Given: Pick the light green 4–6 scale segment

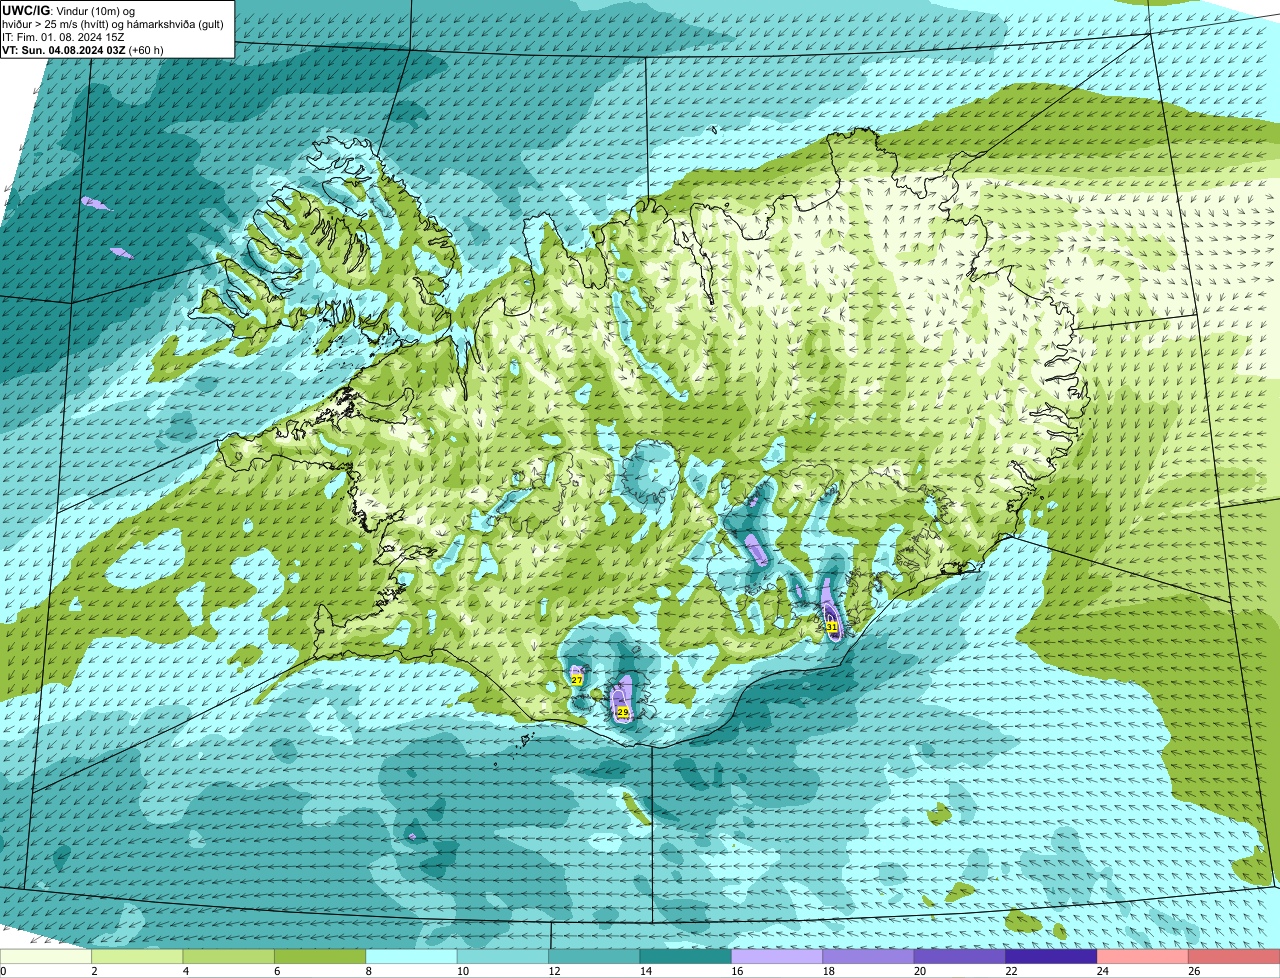Looking at the screenshot, I should click(x=229, y=956).
